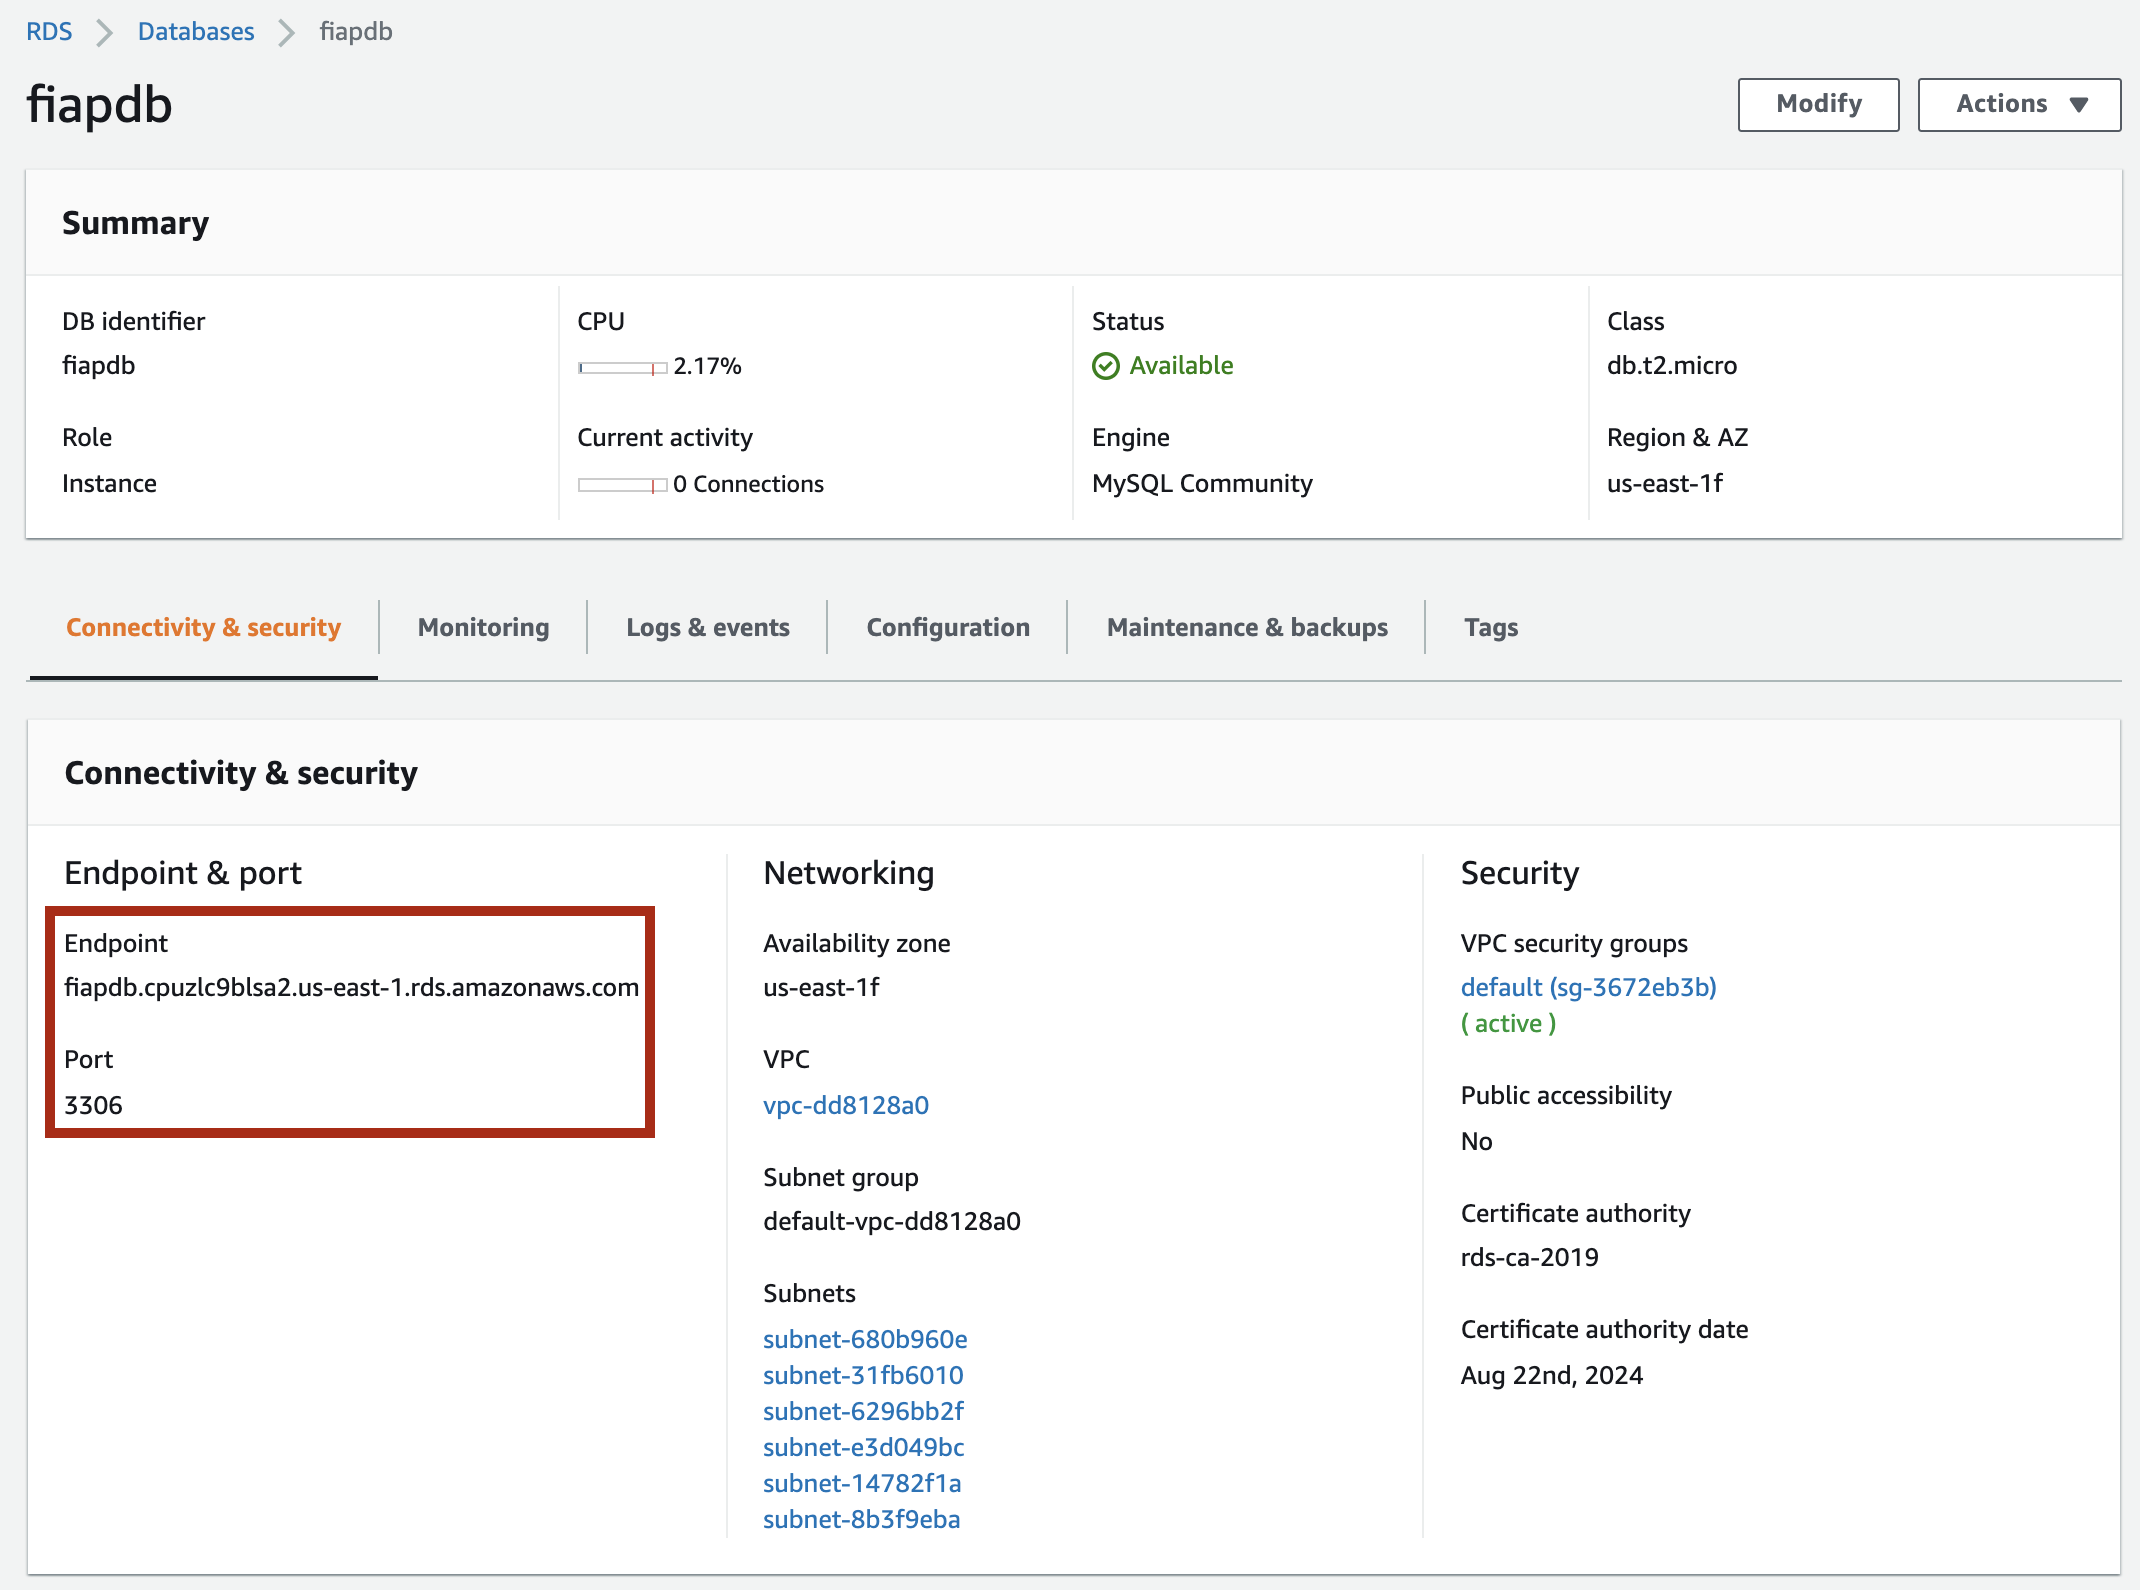Image resolution: width=2140 pixels, height=1590 pixels.
Task: Open the Logs & events tab
Action: (x=707, y=627)
